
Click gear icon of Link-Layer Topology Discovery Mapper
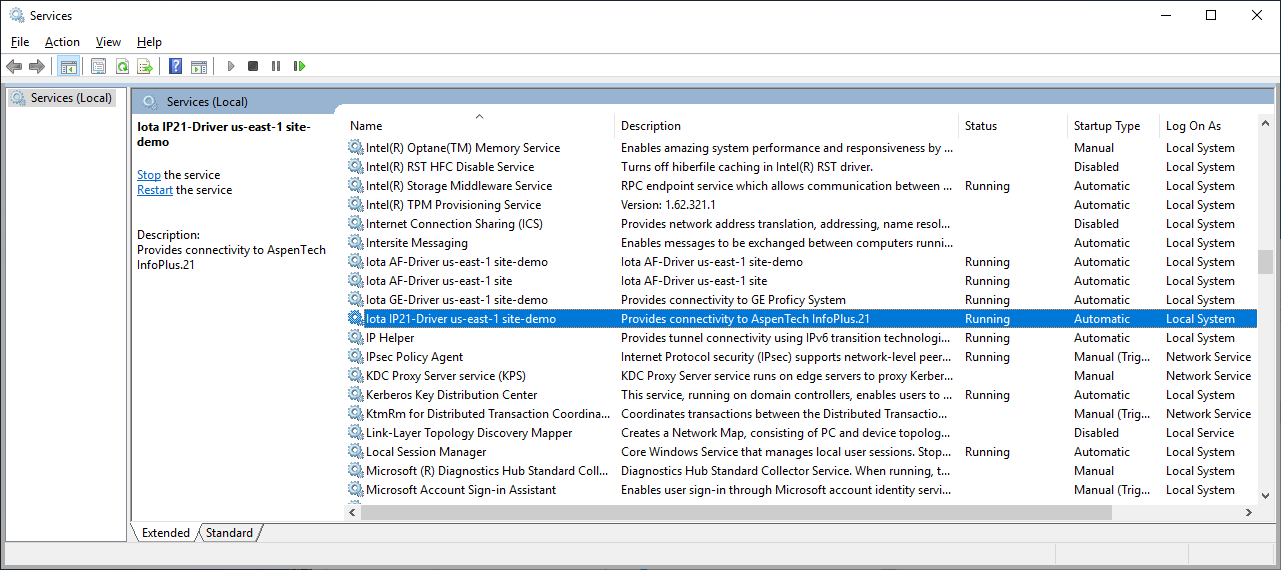coord(355,433)
